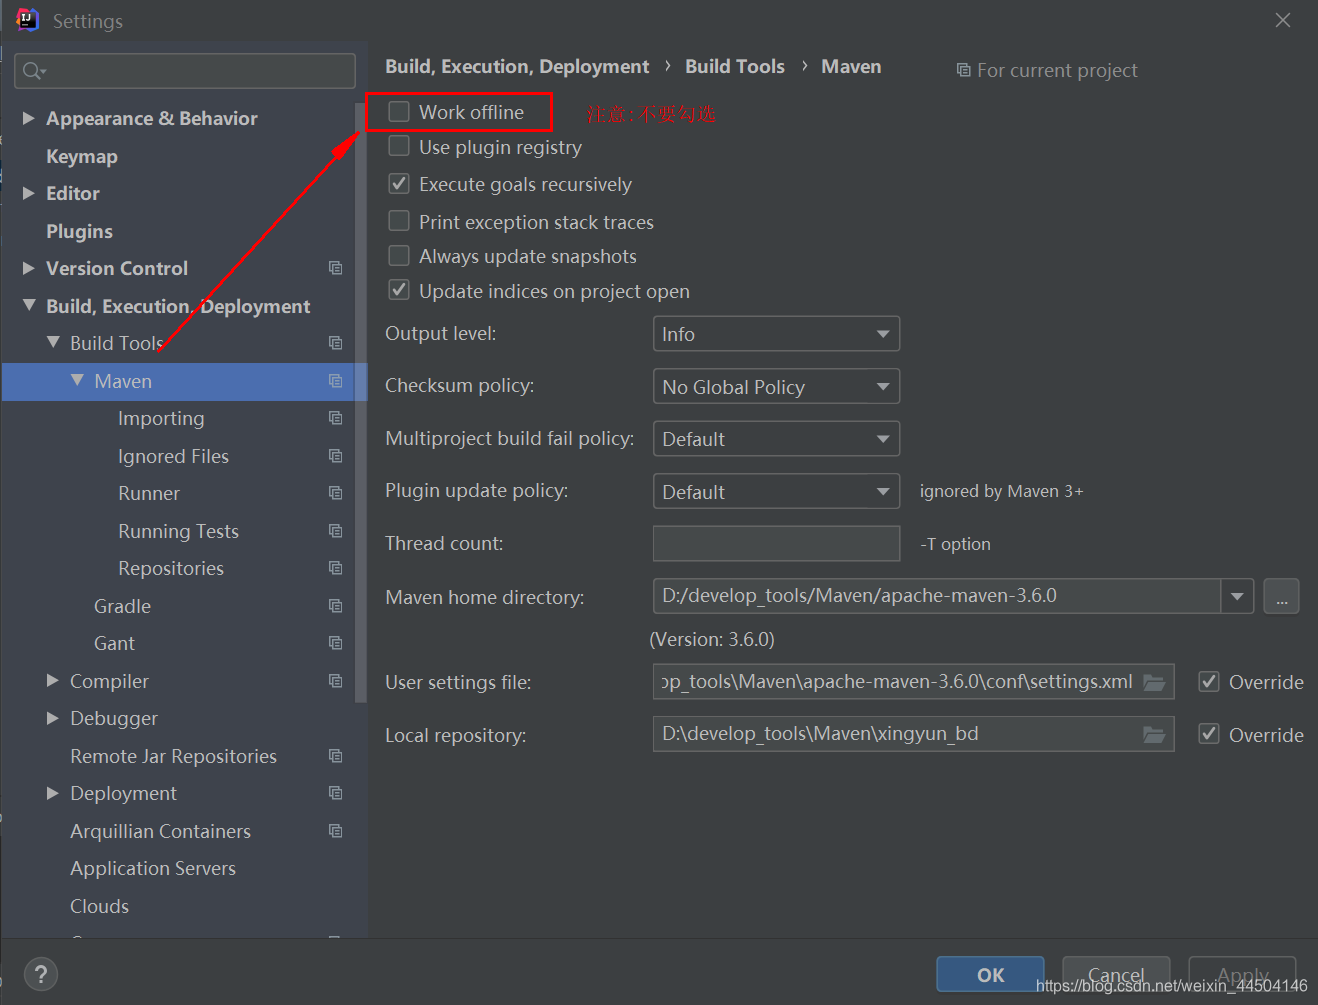Open the Output level dropdown
1318x1005 pixels.
(x=776, y=334)
